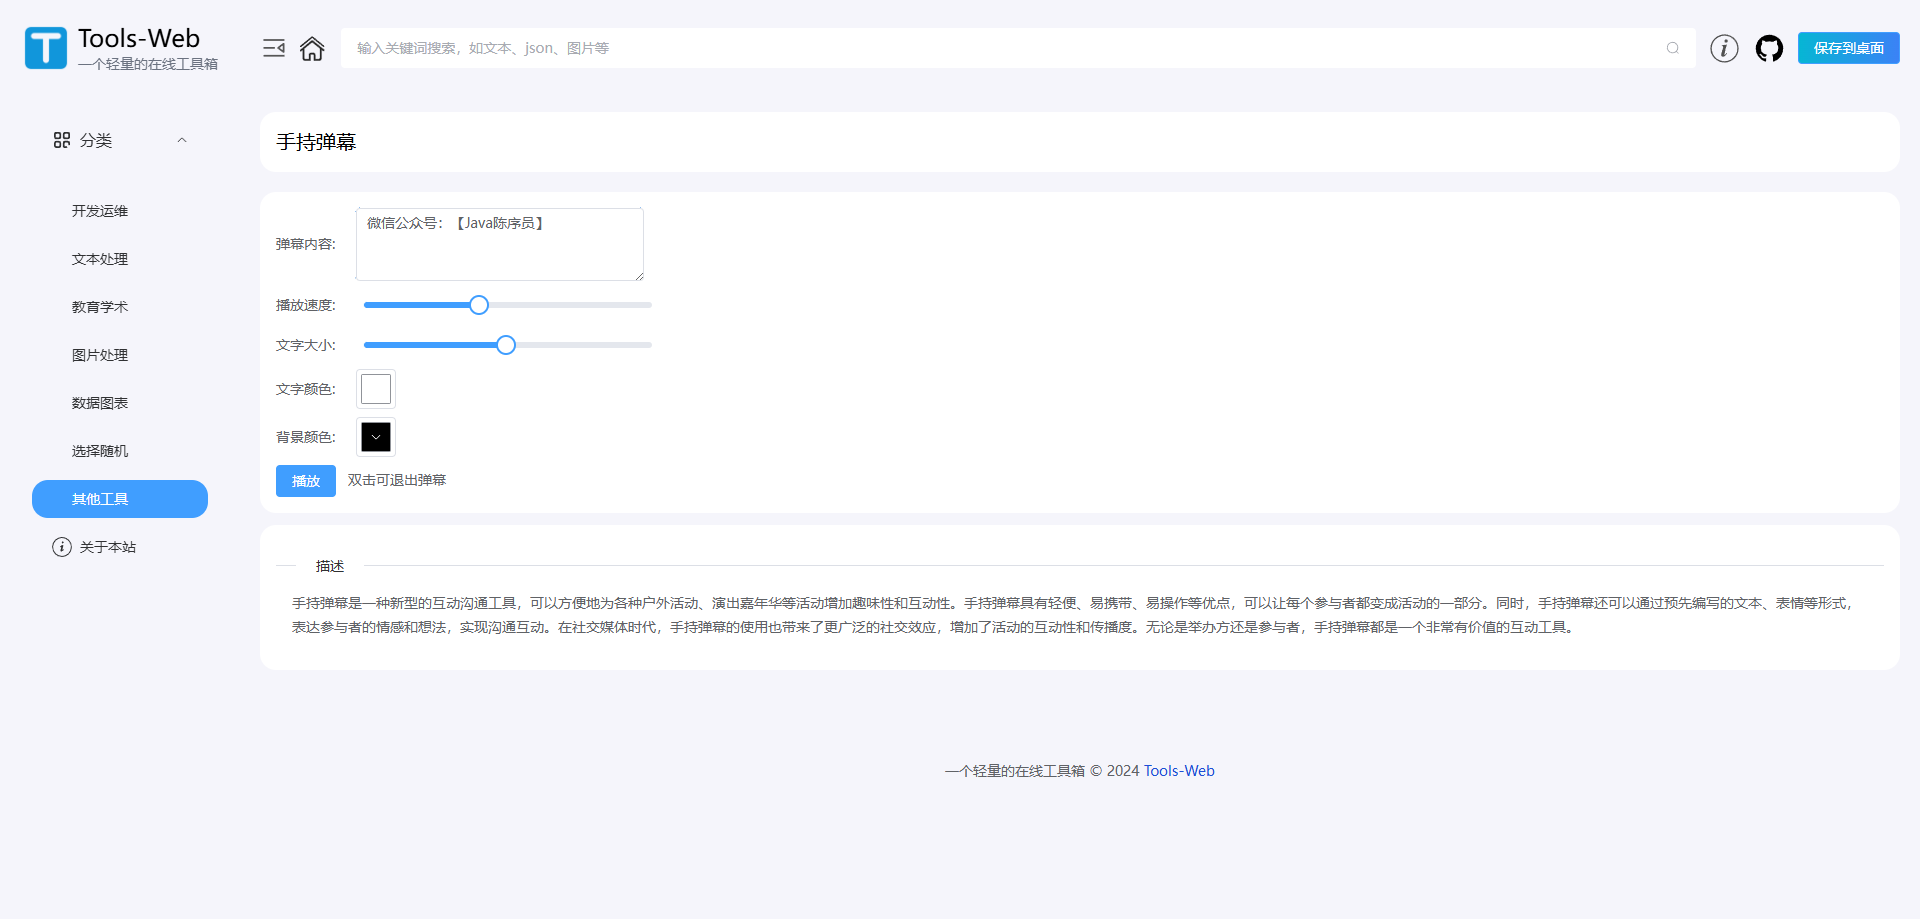This screenshot has height=919, width=1920.
Task: Open the 其他工具 category
Action: 120,499
